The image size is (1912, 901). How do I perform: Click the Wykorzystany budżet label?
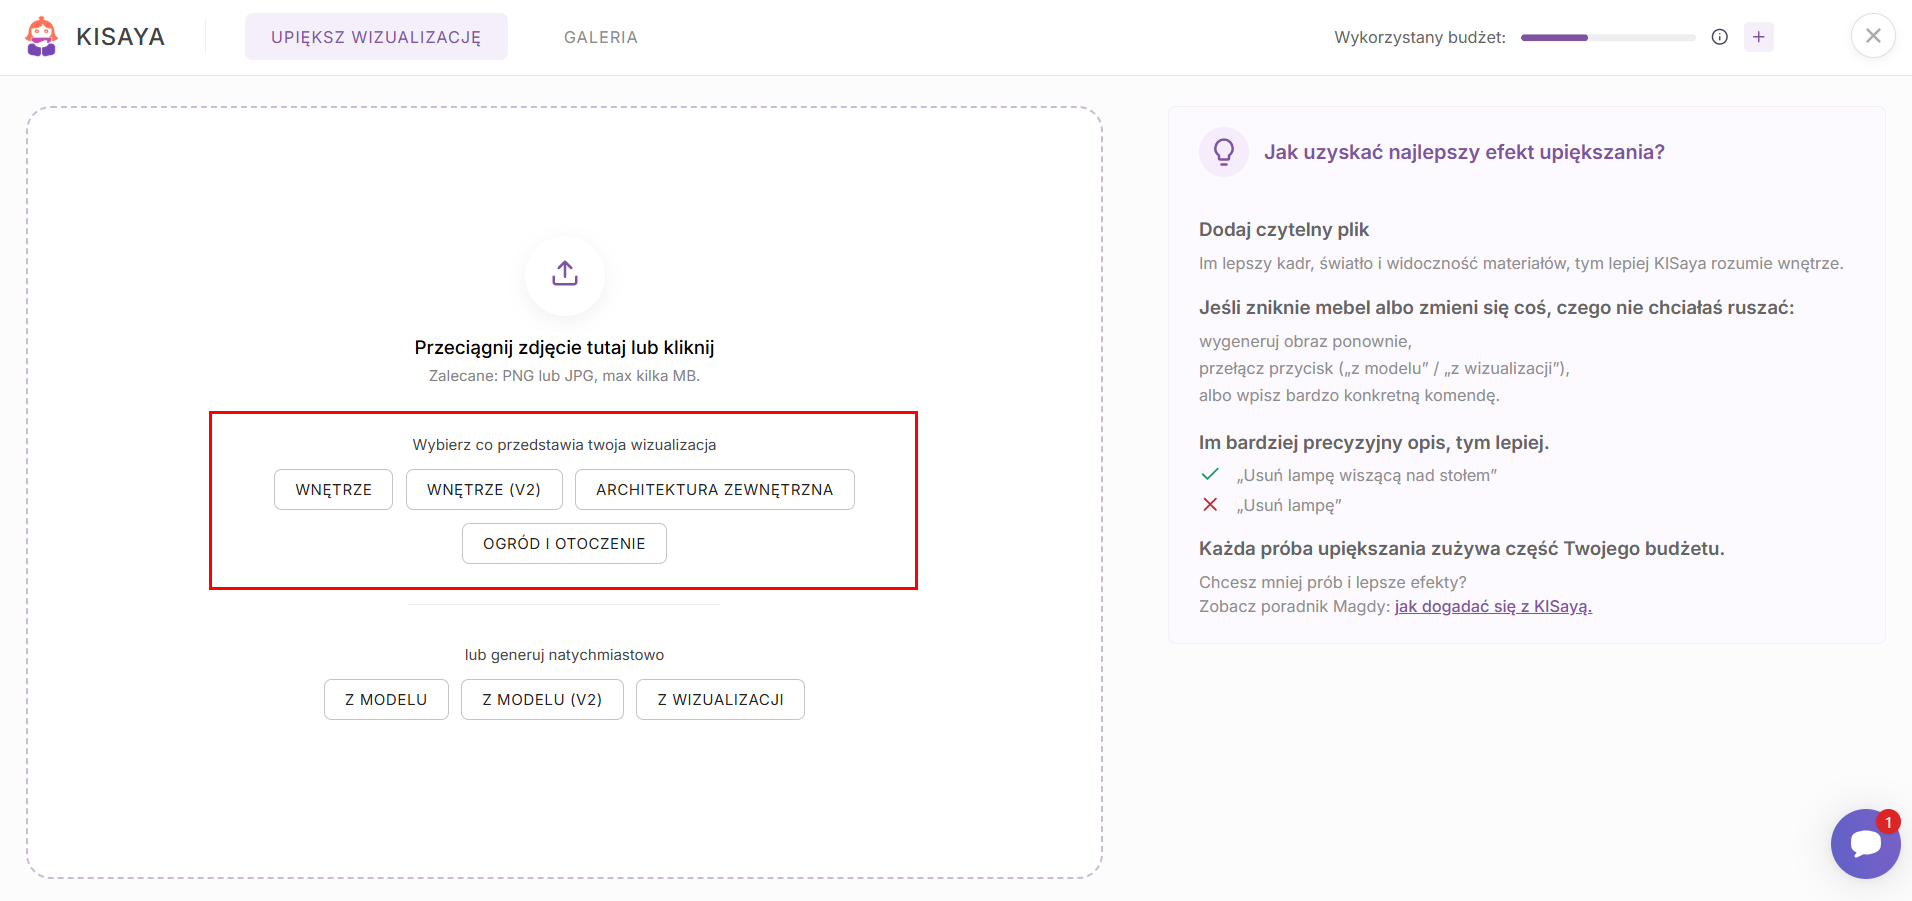pos(1420,37)
